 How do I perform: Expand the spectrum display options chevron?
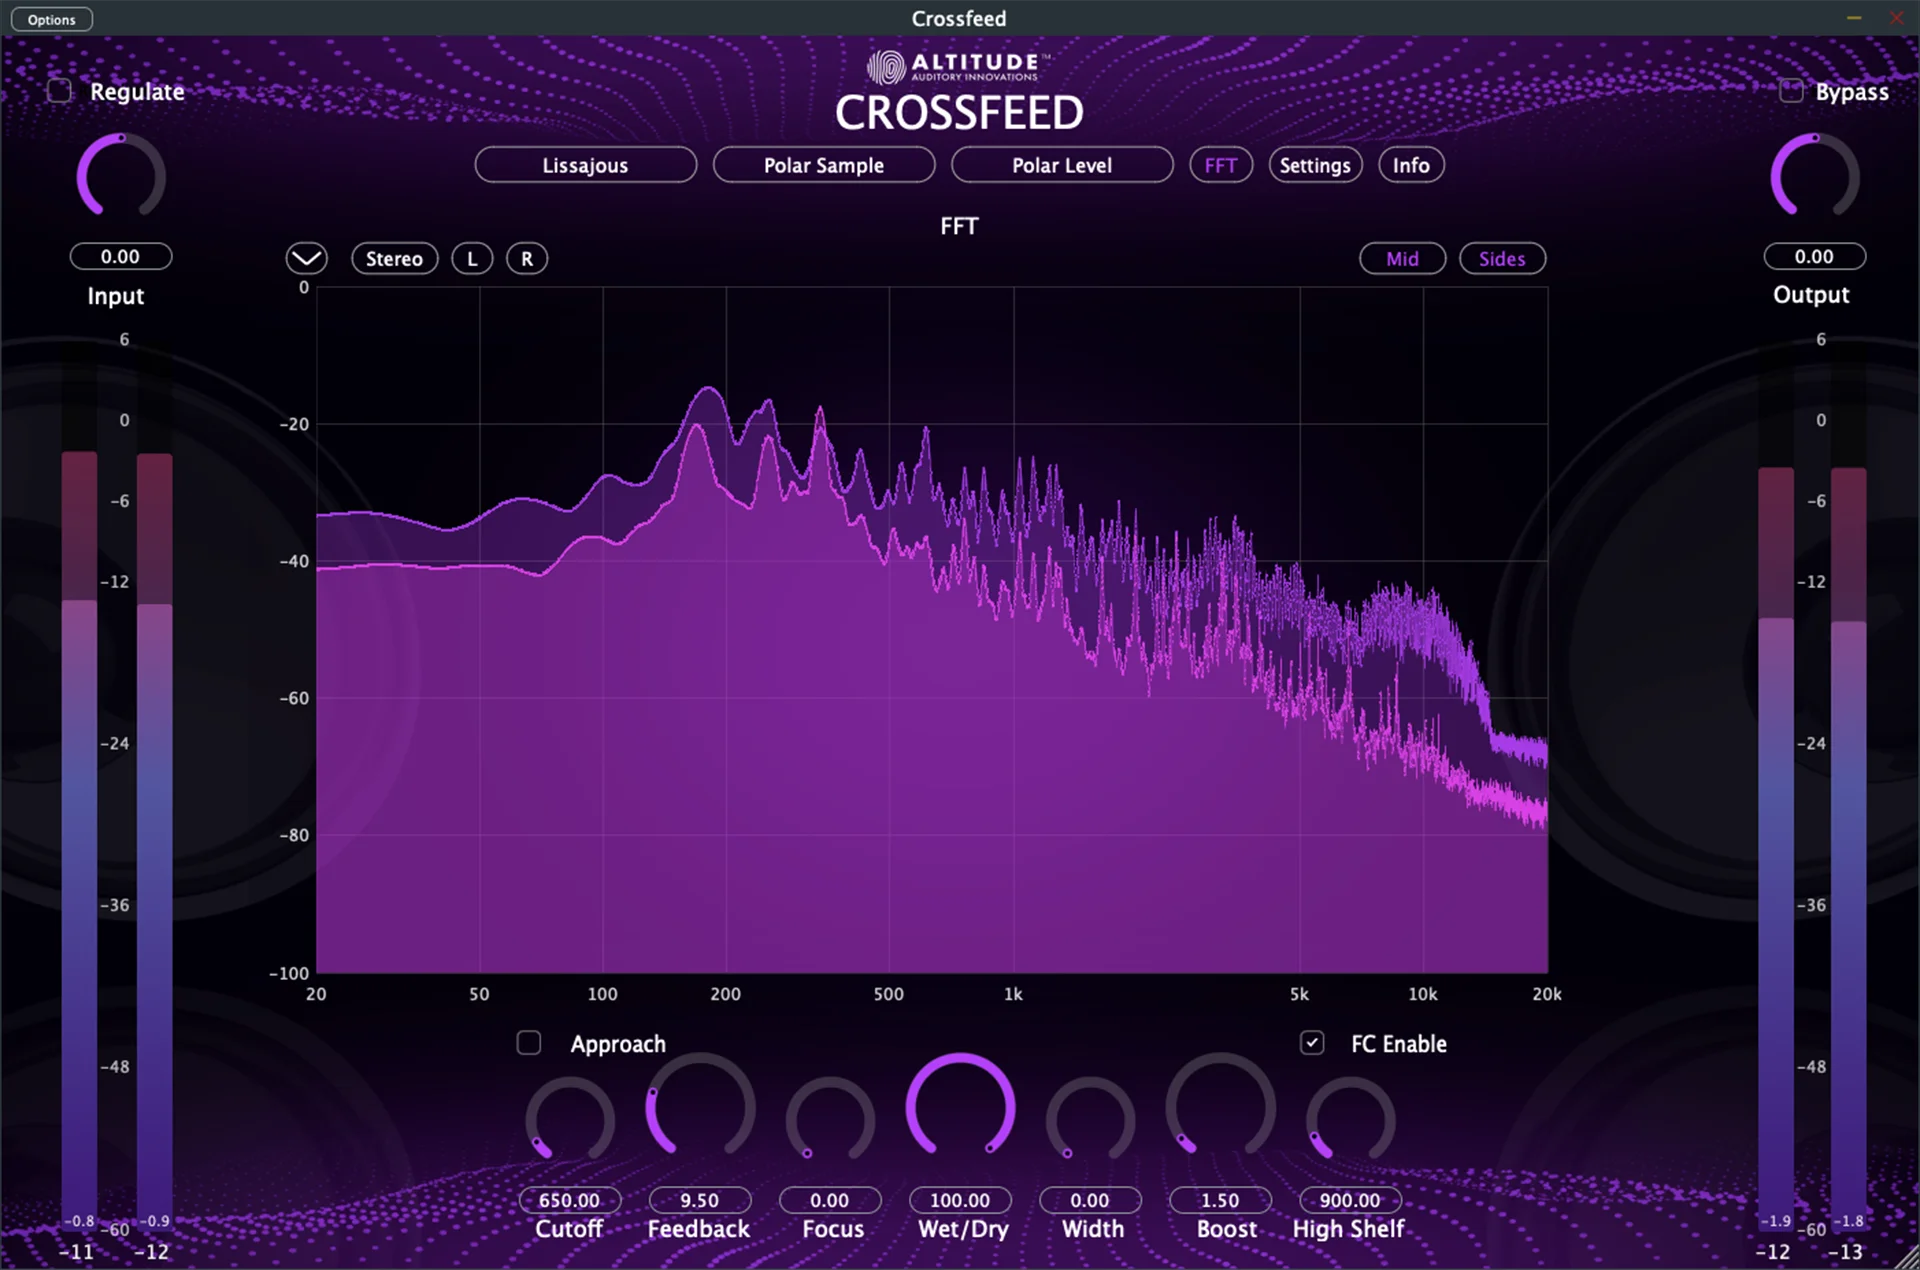pyautogui.click(x=306, y=258)
